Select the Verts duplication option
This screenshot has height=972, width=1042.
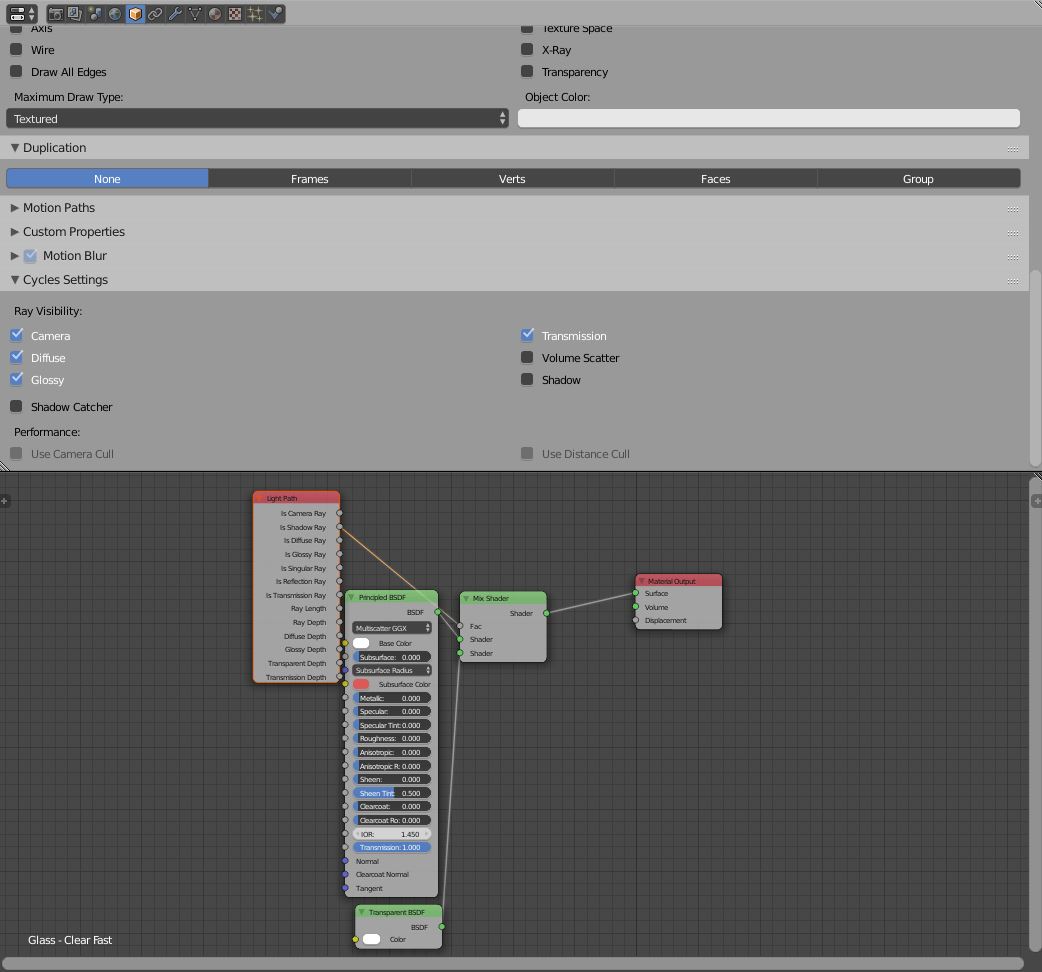(x=512, y=179)
